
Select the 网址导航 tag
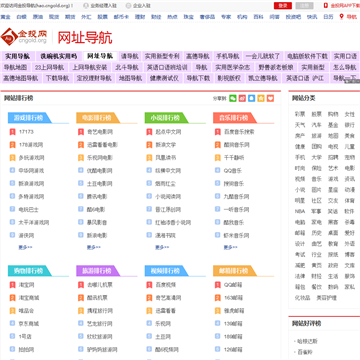pos(100,56)
